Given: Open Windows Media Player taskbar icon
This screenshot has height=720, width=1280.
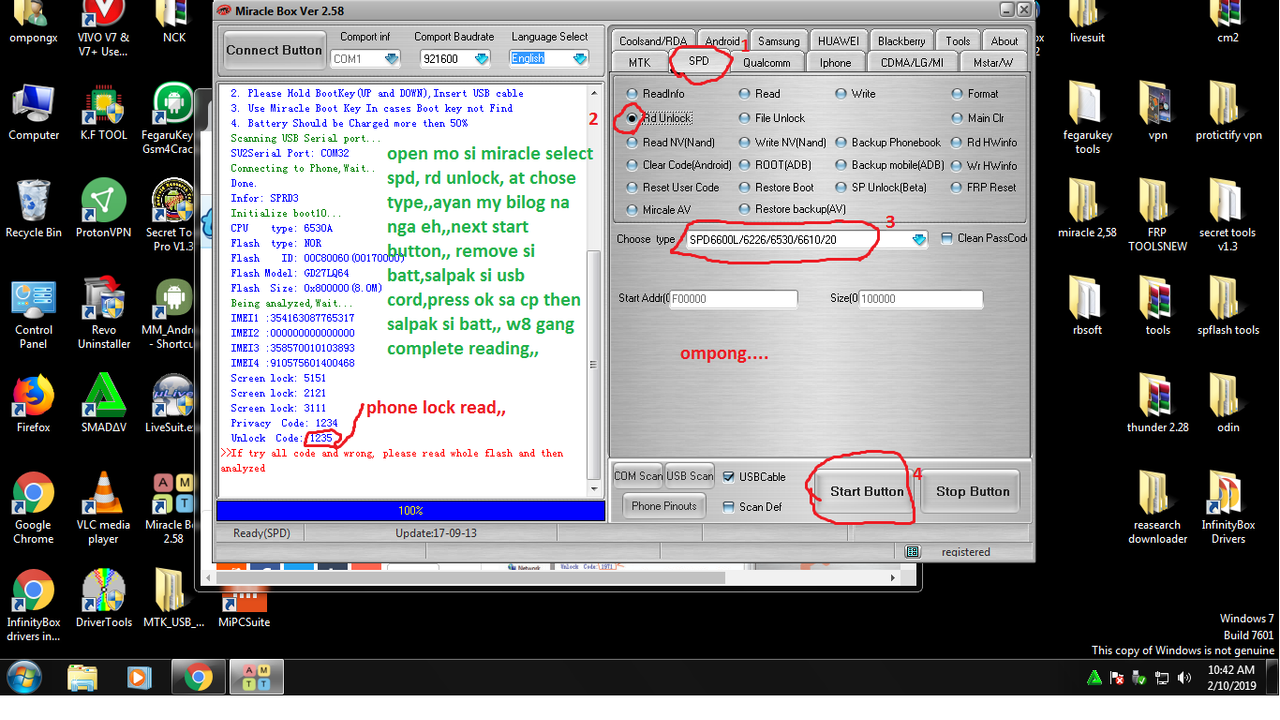Looking at the screenshot, I should 139,679.
